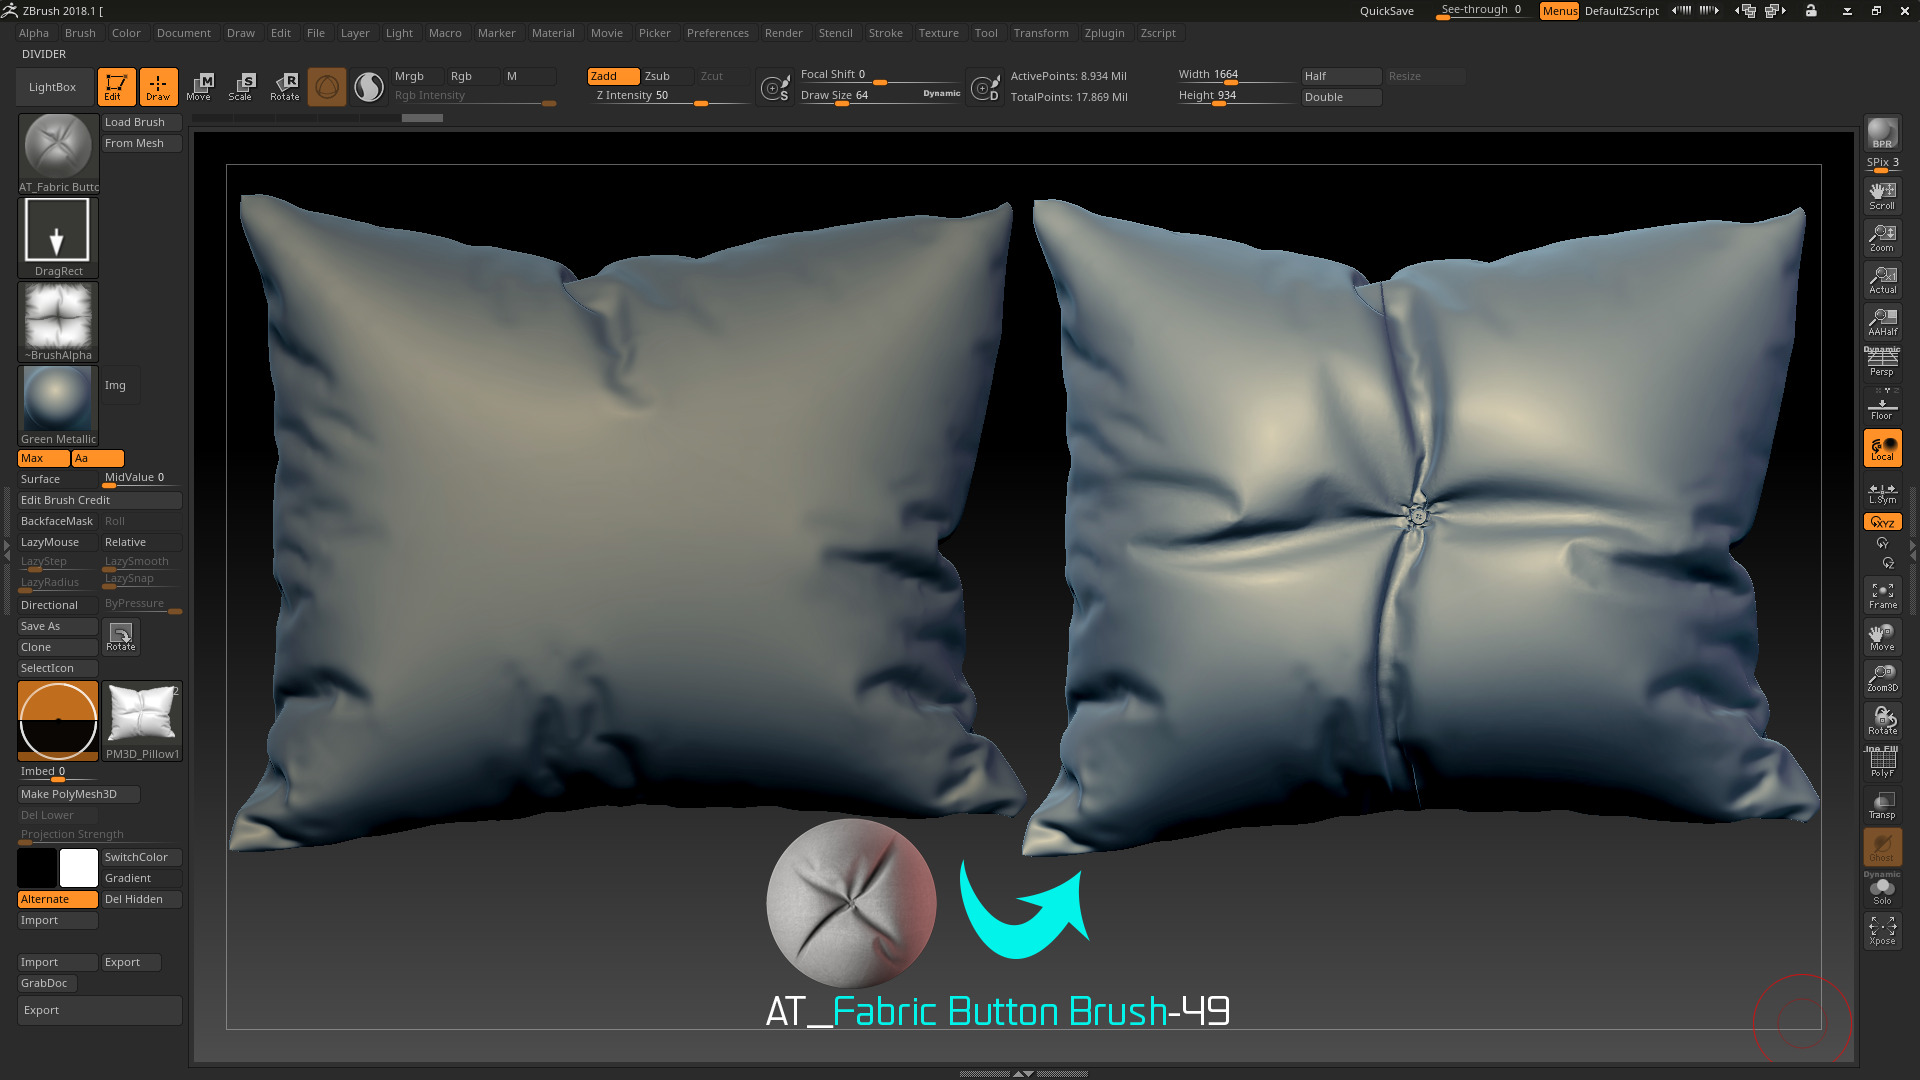Click the Rotate view icon in right shelf
Viewport: 1920px width, 1080px height.
tap(1882, 721)
